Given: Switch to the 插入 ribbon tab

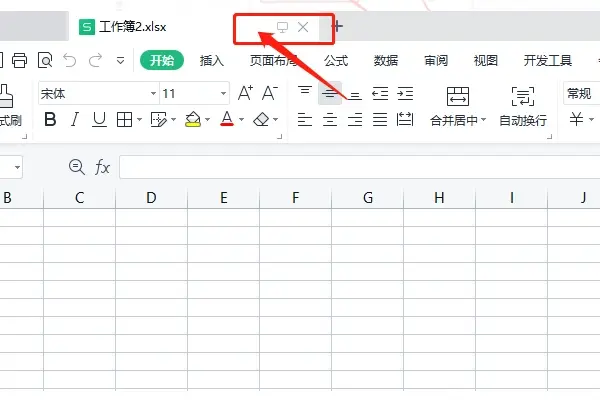Looking at the screenshot, I should point(212,61).
